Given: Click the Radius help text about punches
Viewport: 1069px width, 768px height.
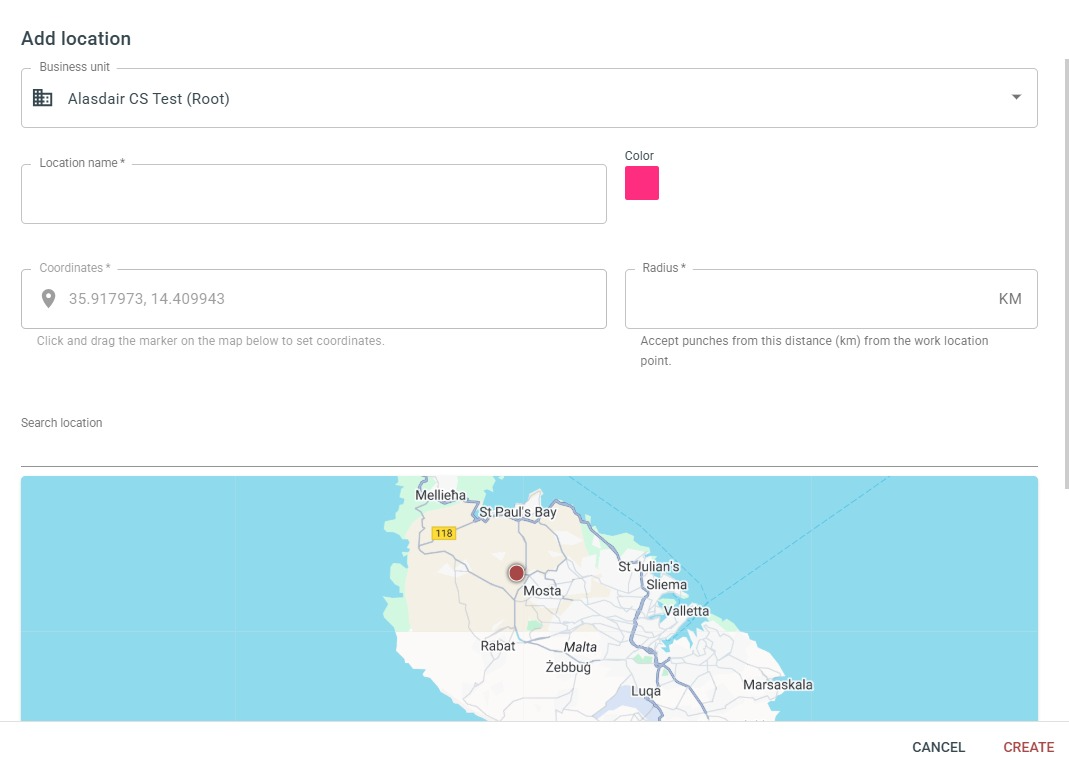Looking at the screenshot, I should coord(814,351).
